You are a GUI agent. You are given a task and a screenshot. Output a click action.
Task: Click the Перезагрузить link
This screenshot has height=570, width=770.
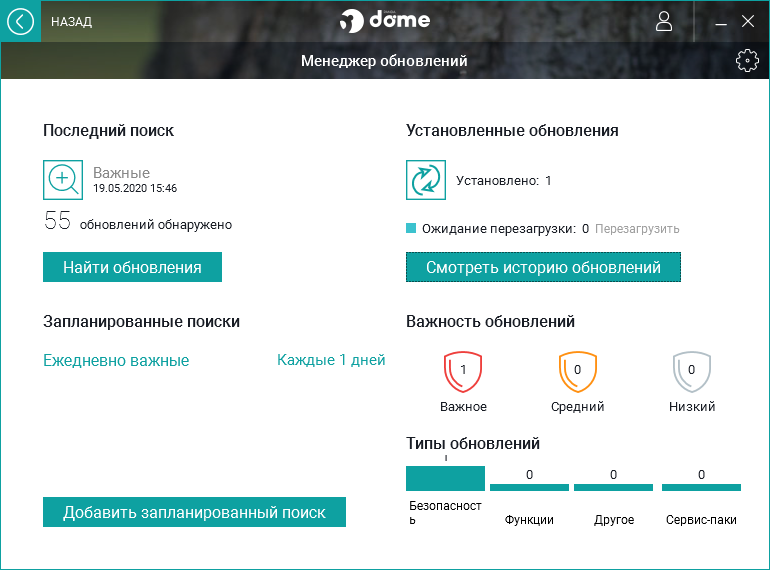[x=637, y=229]
